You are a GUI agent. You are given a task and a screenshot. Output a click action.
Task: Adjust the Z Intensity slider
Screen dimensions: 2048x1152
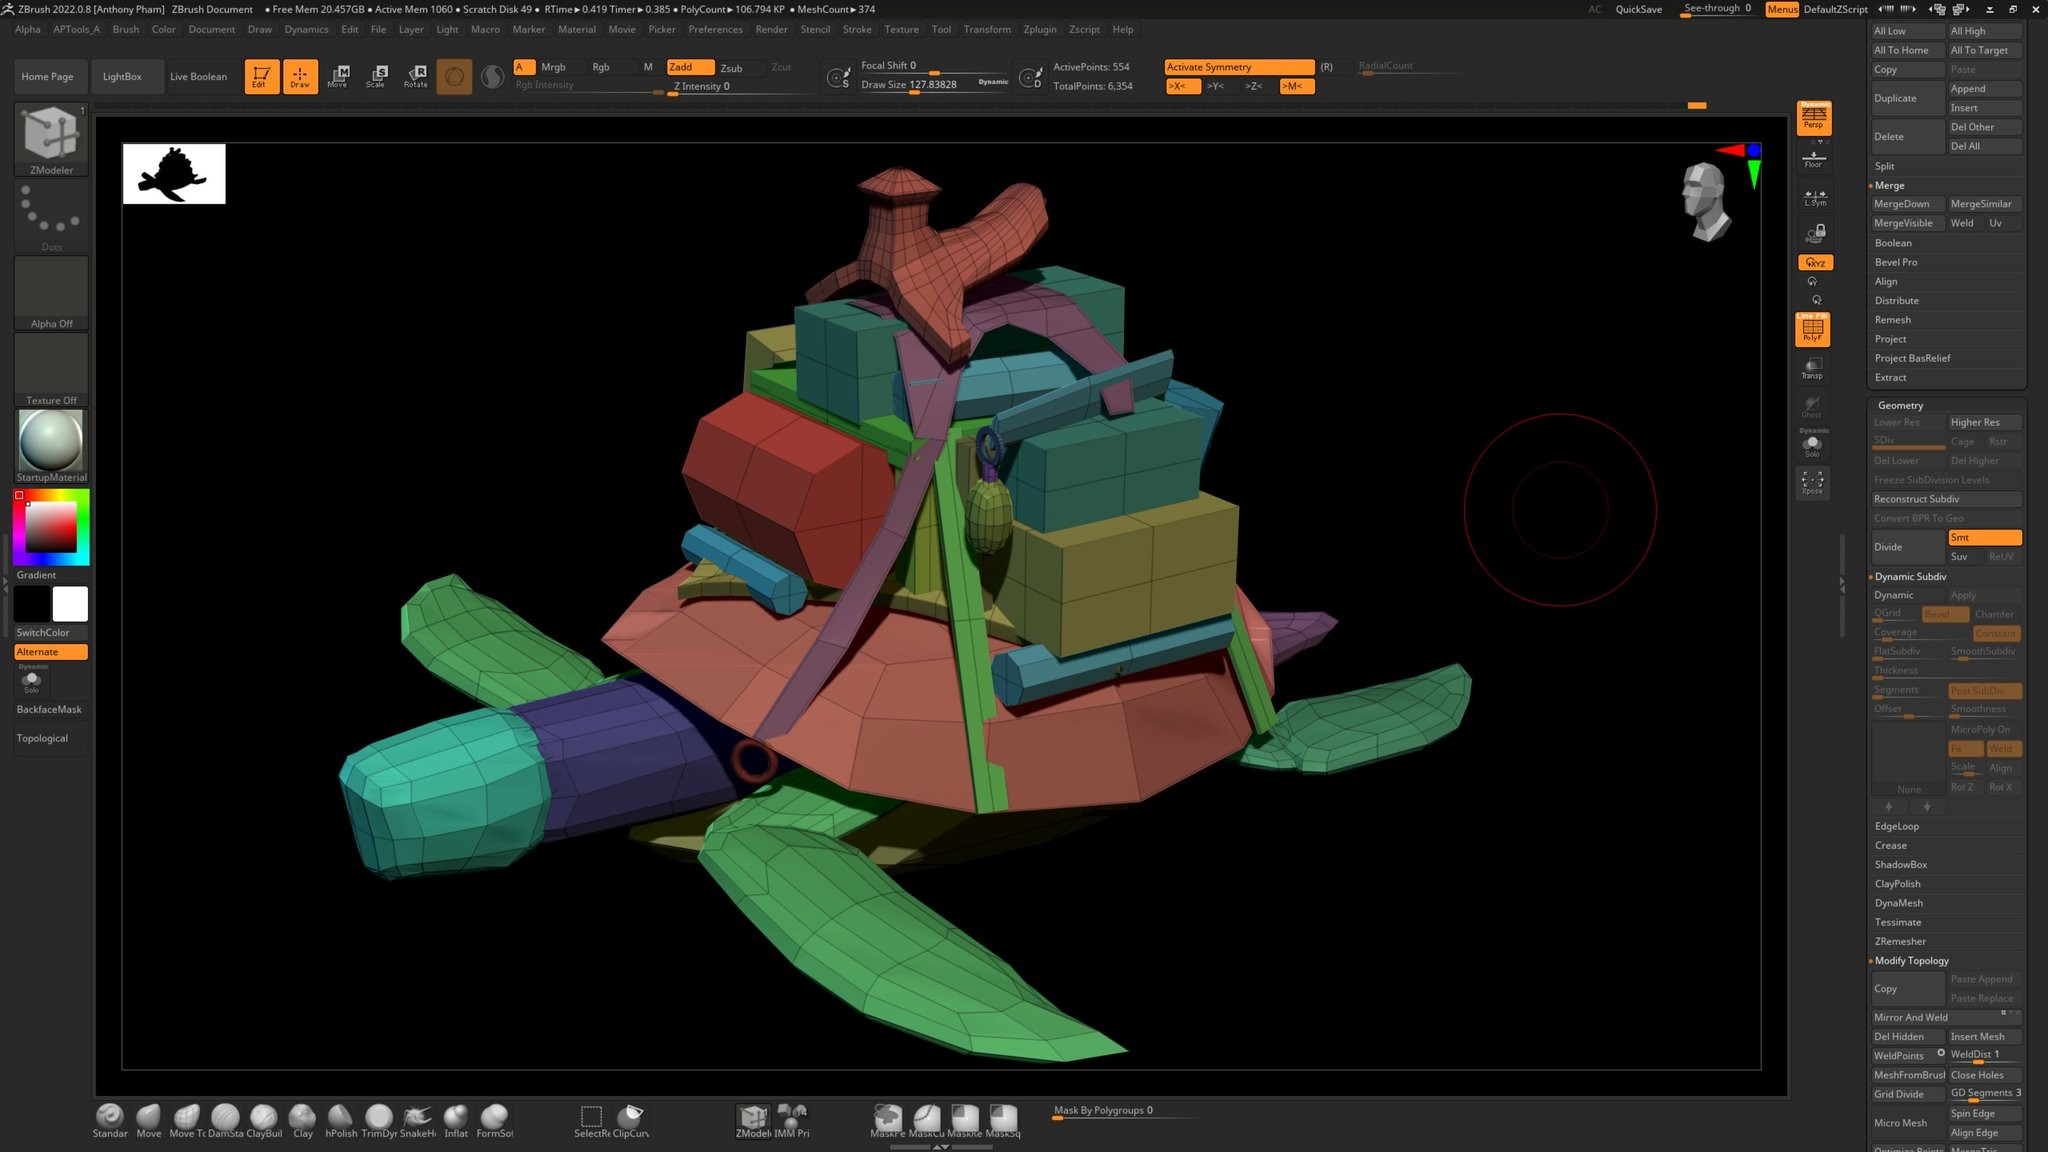click(740, 86)
